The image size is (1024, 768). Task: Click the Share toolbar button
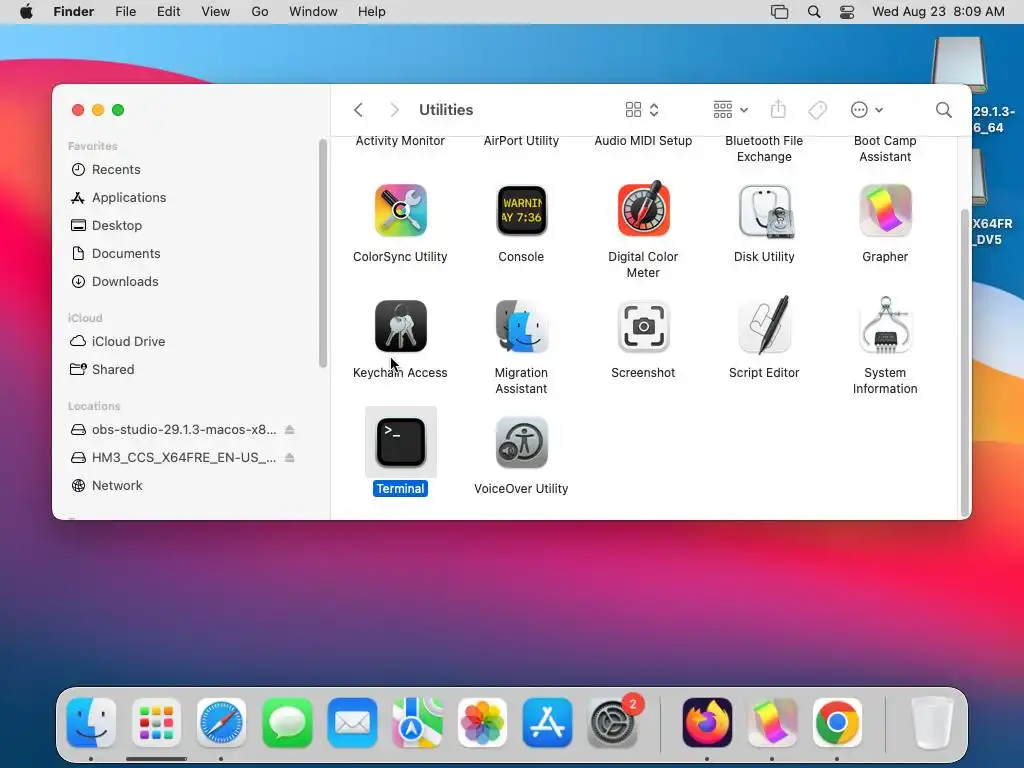coord(778,109)
